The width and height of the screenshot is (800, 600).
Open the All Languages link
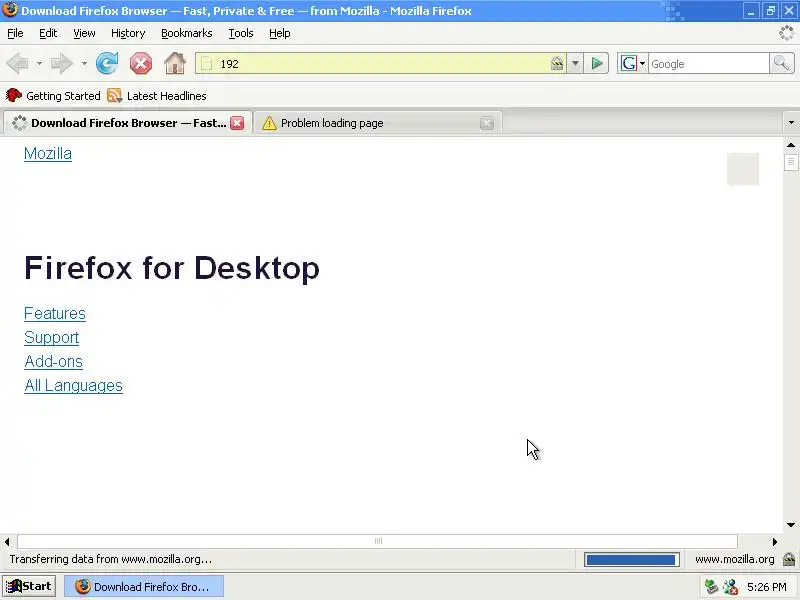point(73,385)
